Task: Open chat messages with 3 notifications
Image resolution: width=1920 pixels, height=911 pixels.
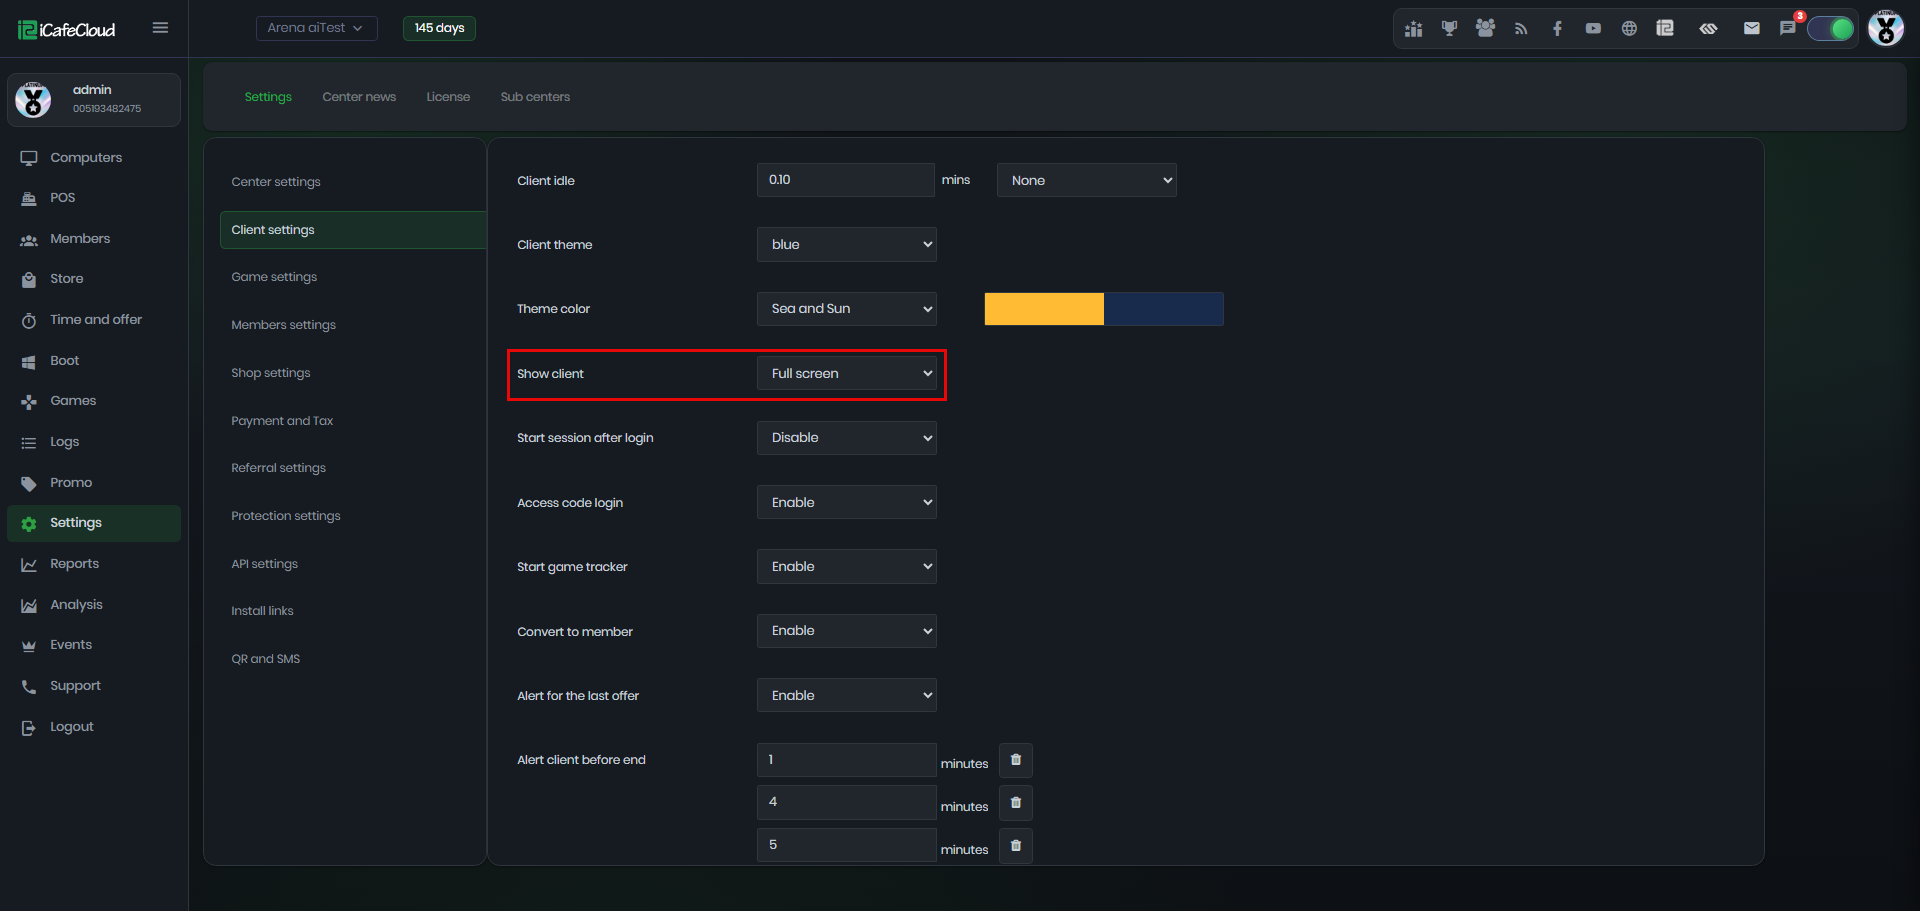Action: 1788,28
